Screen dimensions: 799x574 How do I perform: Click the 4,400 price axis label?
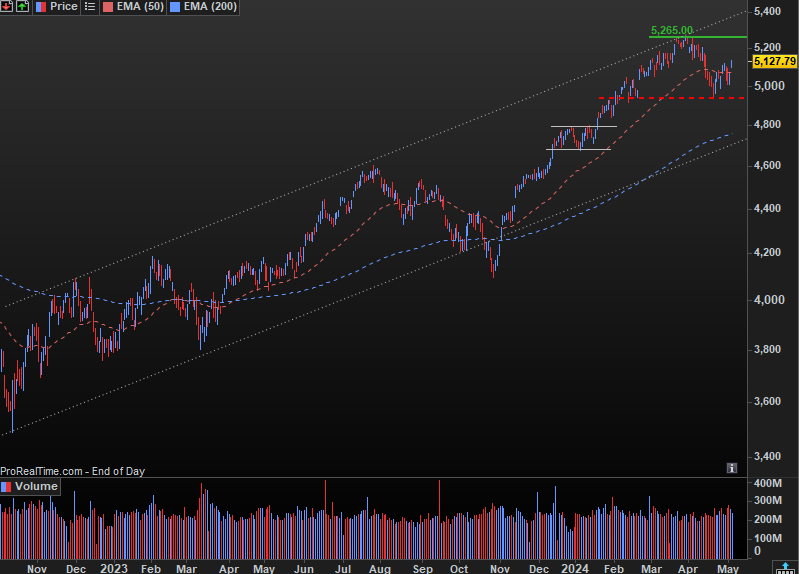(767, 208)
